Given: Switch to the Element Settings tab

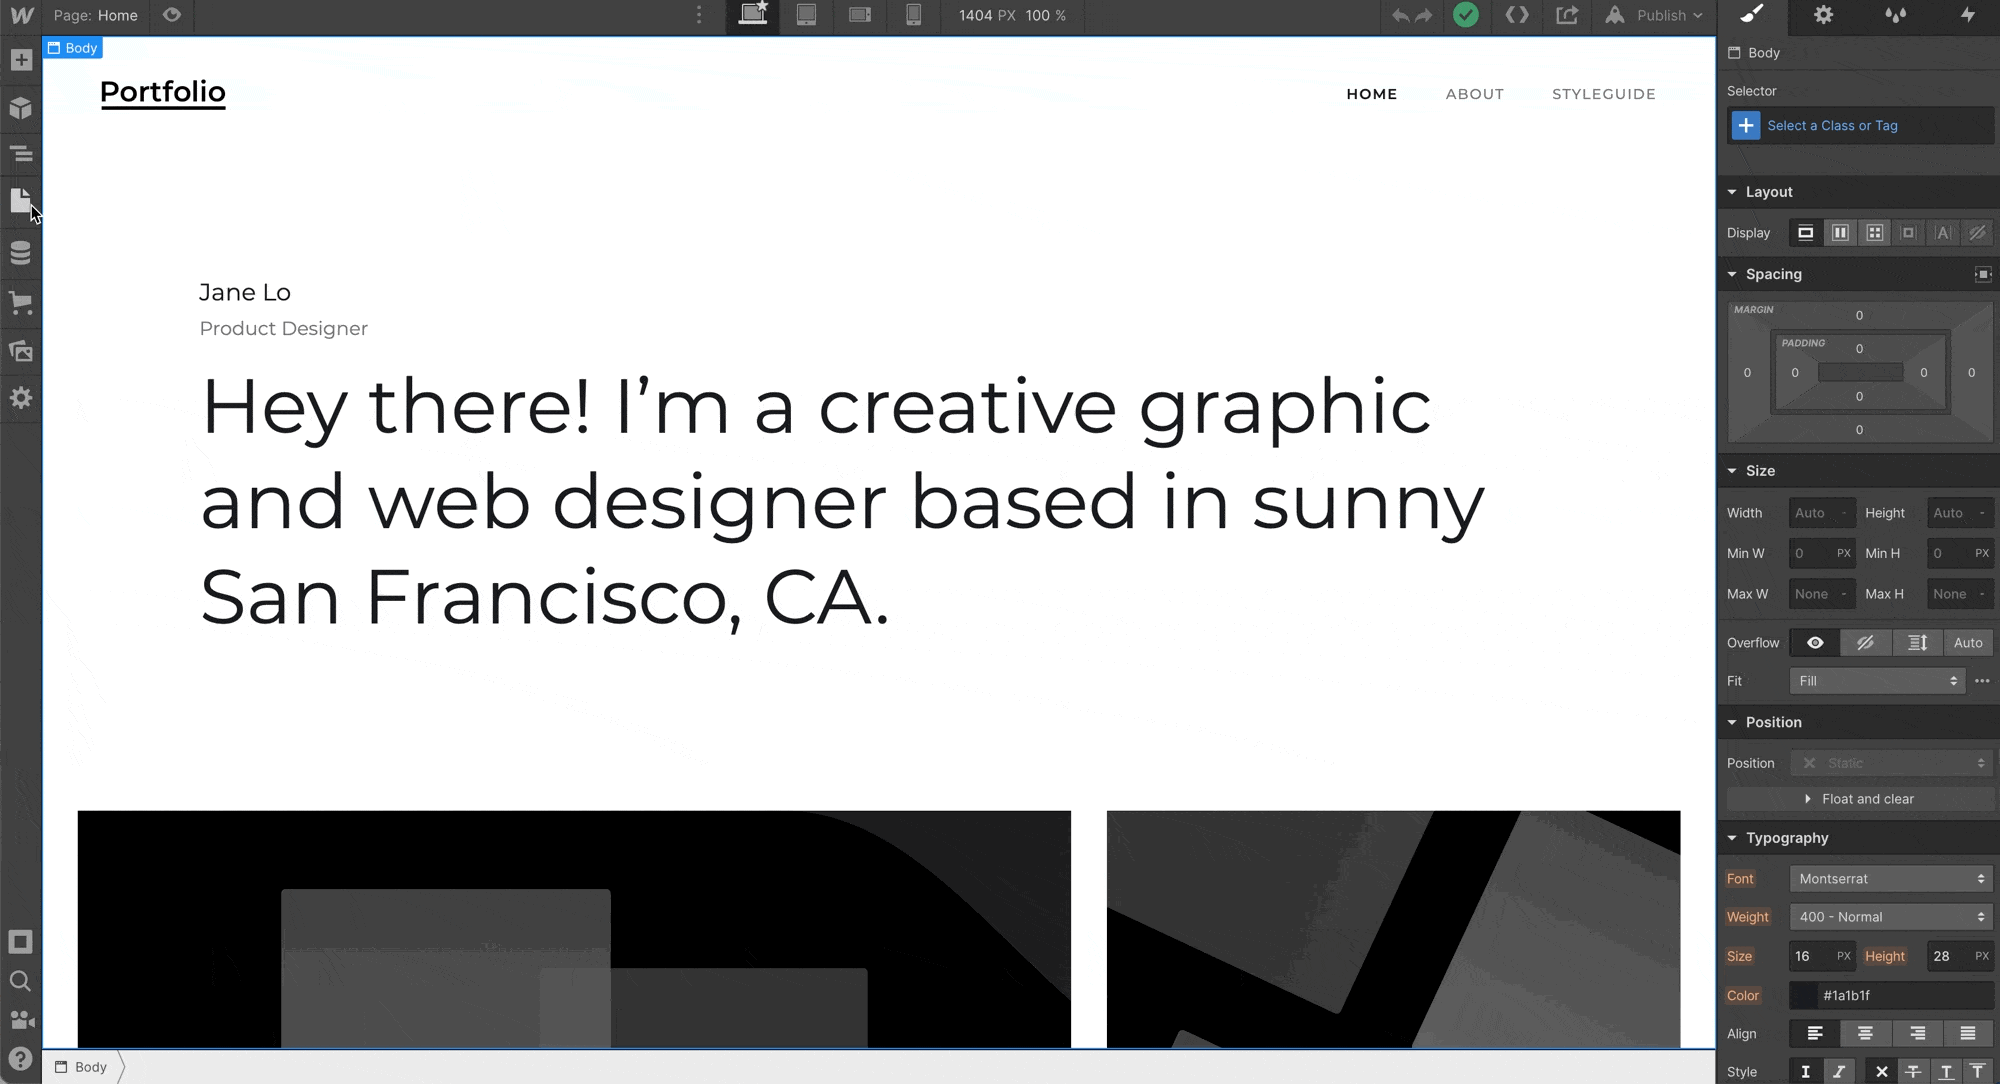Looking at the screenshot, I should coord(1823,15).
